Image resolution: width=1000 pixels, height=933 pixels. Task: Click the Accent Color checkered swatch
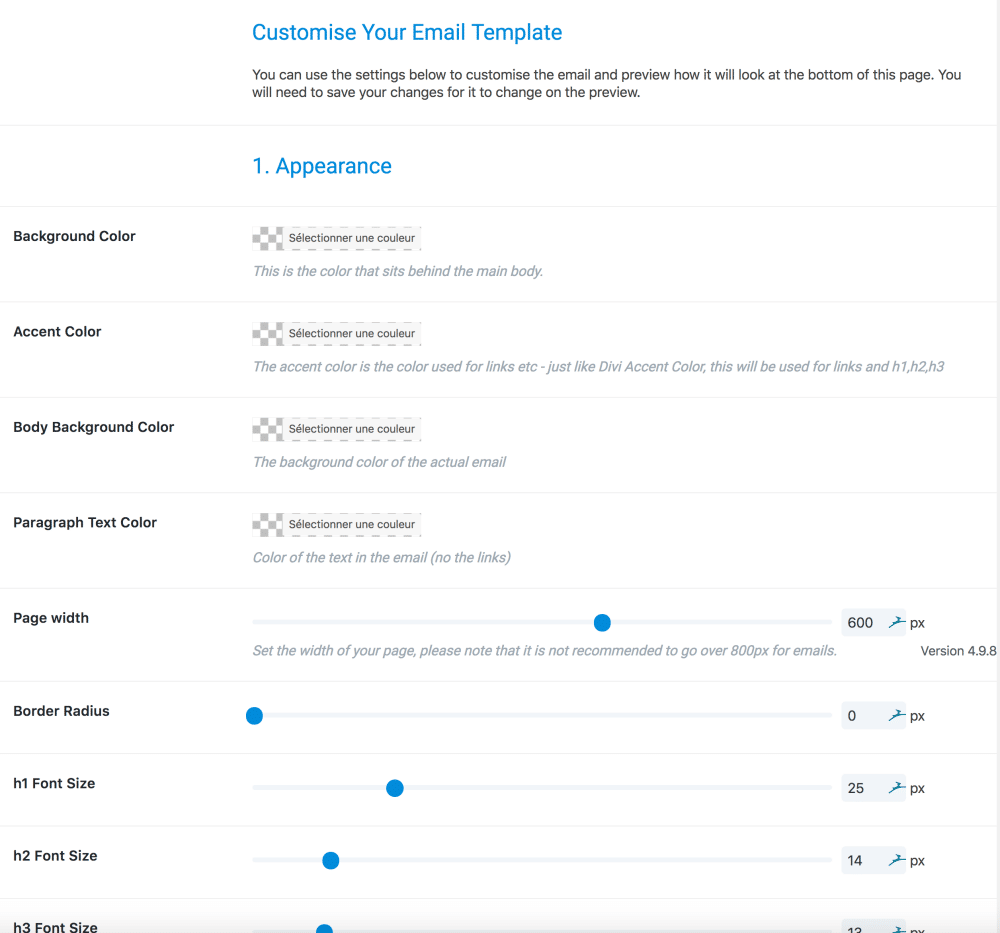[268, 333]
